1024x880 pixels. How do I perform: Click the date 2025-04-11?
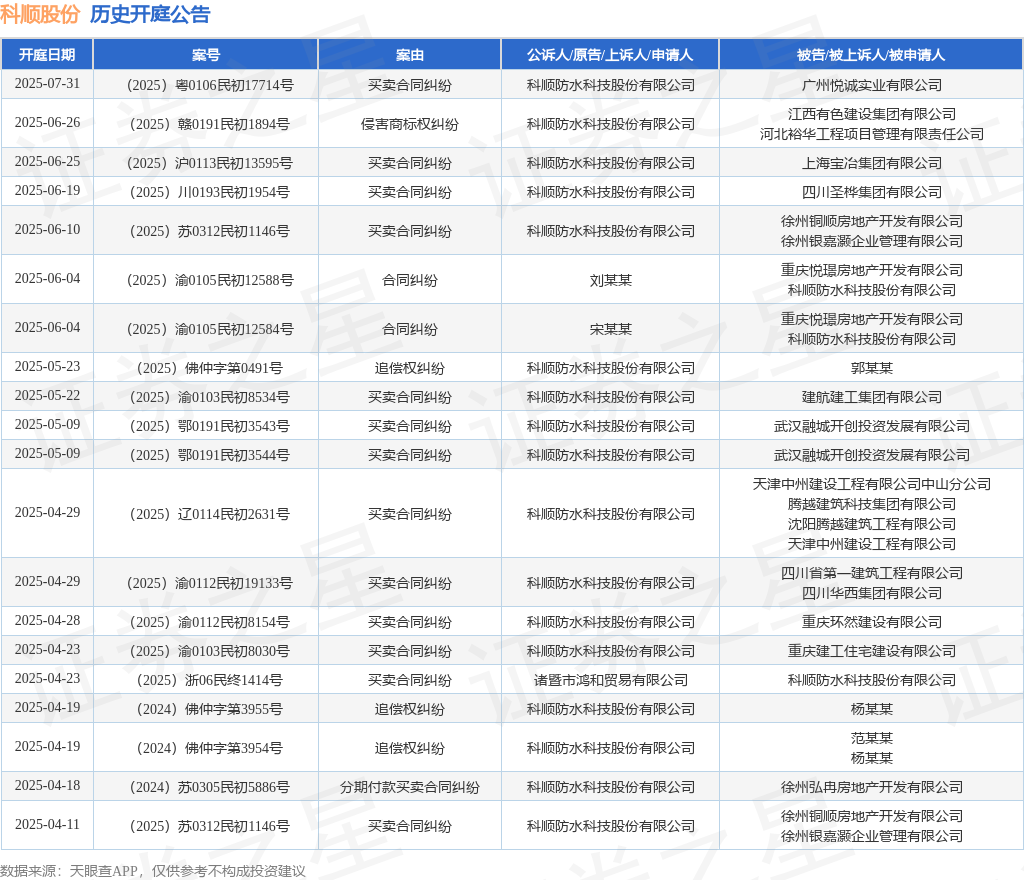click(x=47, y=825)
